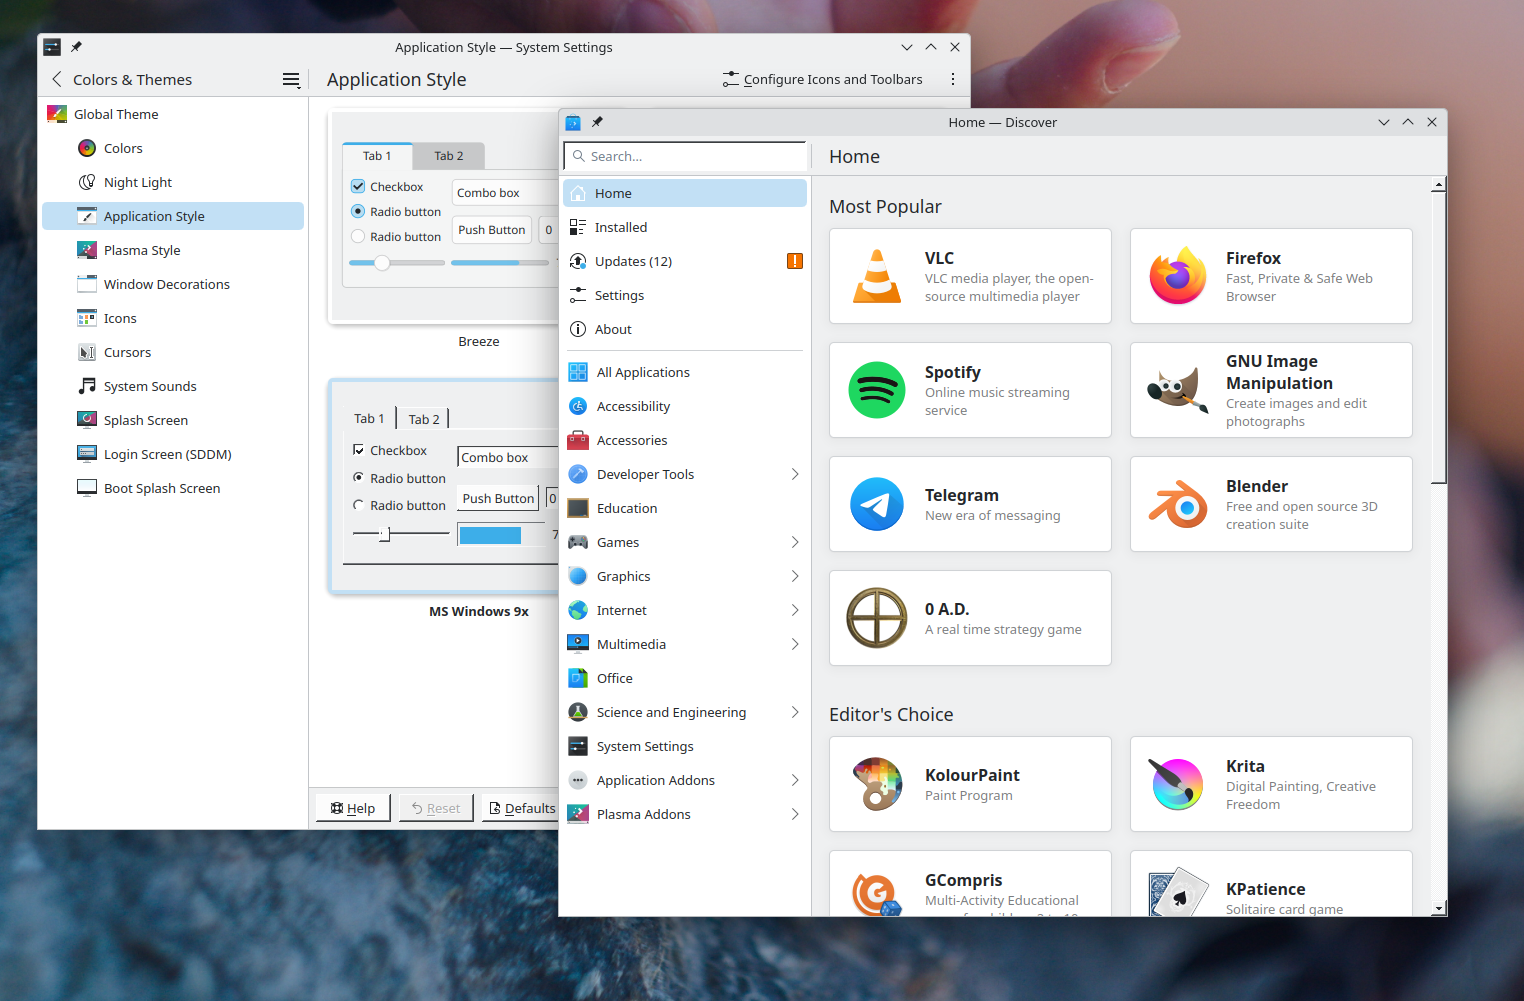Image resolution: width=1524 pixels, height=1001 pixels.
Task: Open Installed in Discover sidebar
Action: click(x=685, y=227)
